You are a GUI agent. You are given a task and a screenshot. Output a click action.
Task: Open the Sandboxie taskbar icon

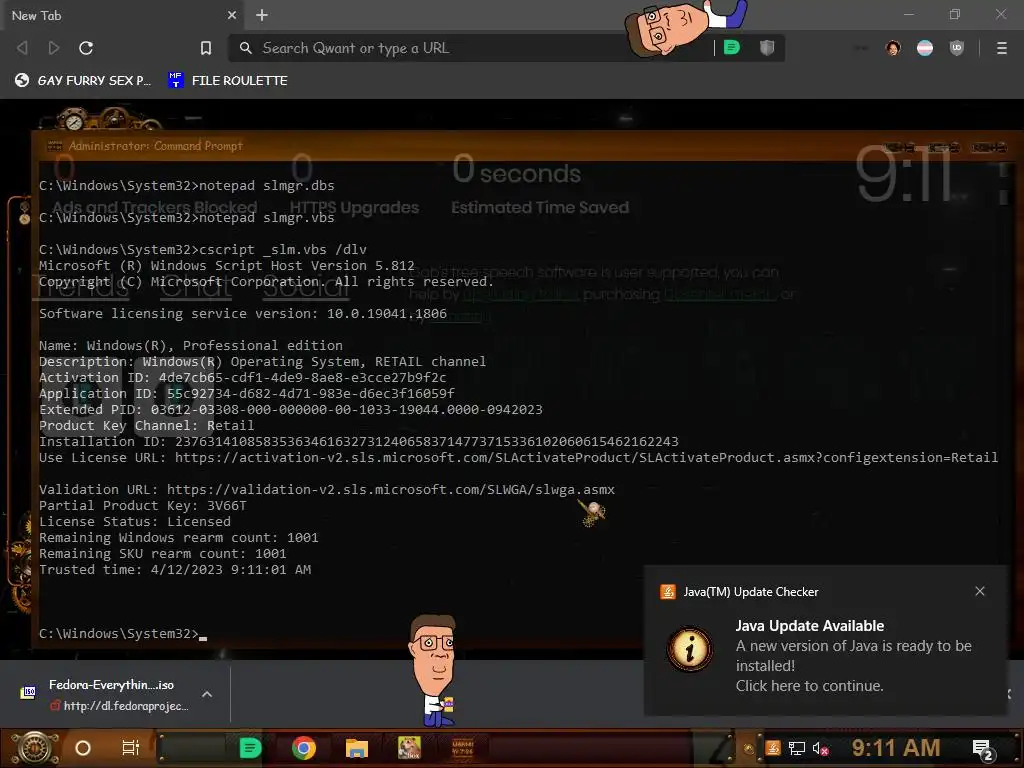pyautogui.click(x=409, y=748)
